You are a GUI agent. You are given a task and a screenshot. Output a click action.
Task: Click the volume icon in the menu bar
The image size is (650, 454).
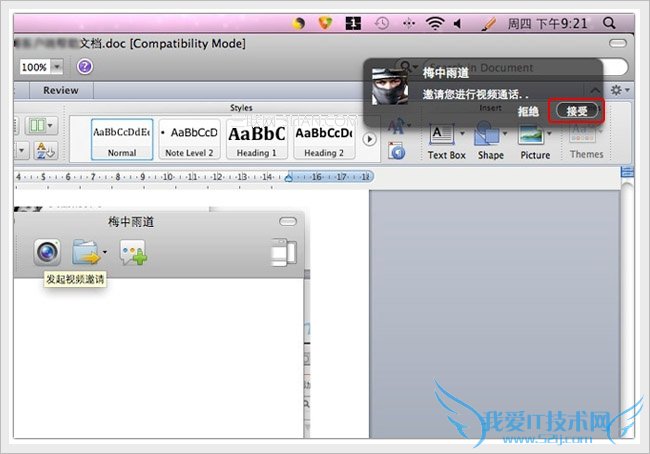[x=458, y=24]
